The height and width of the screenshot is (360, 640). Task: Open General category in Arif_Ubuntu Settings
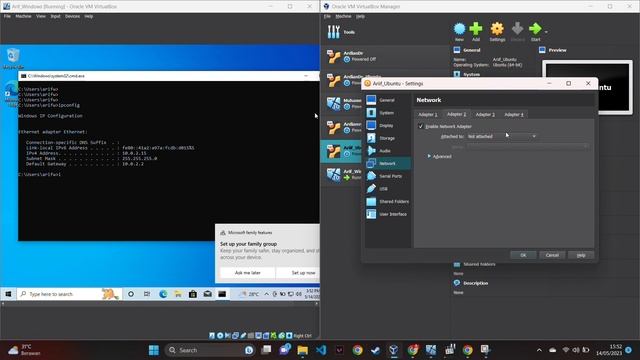[387, 100]
